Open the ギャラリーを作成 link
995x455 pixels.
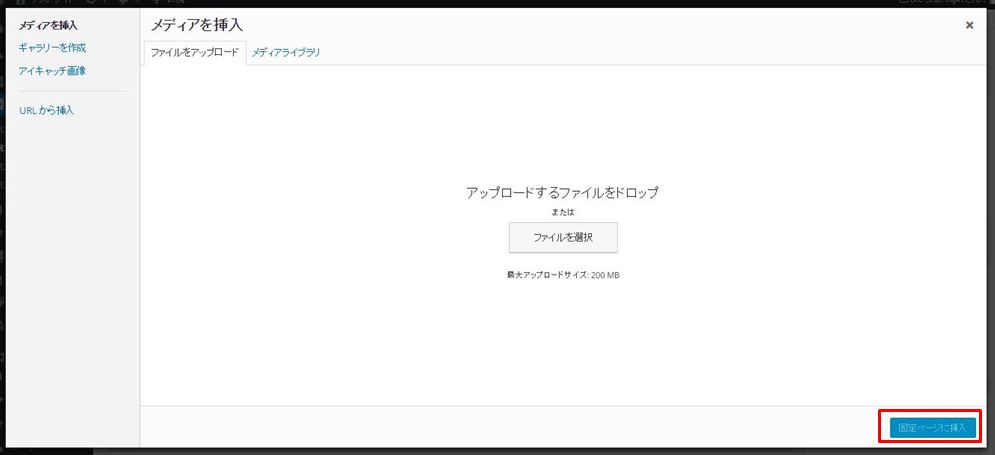coord(53,48)
